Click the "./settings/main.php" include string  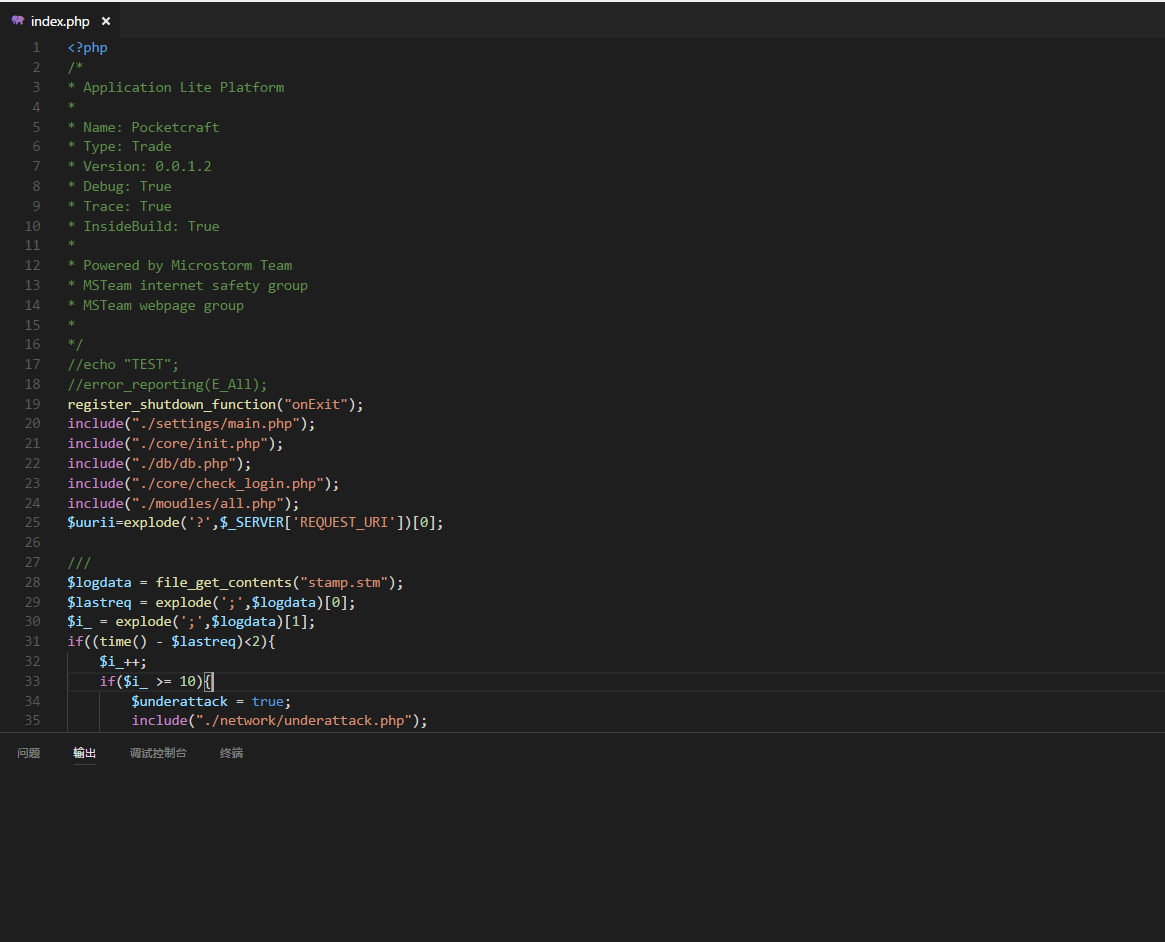click(215, 424)
